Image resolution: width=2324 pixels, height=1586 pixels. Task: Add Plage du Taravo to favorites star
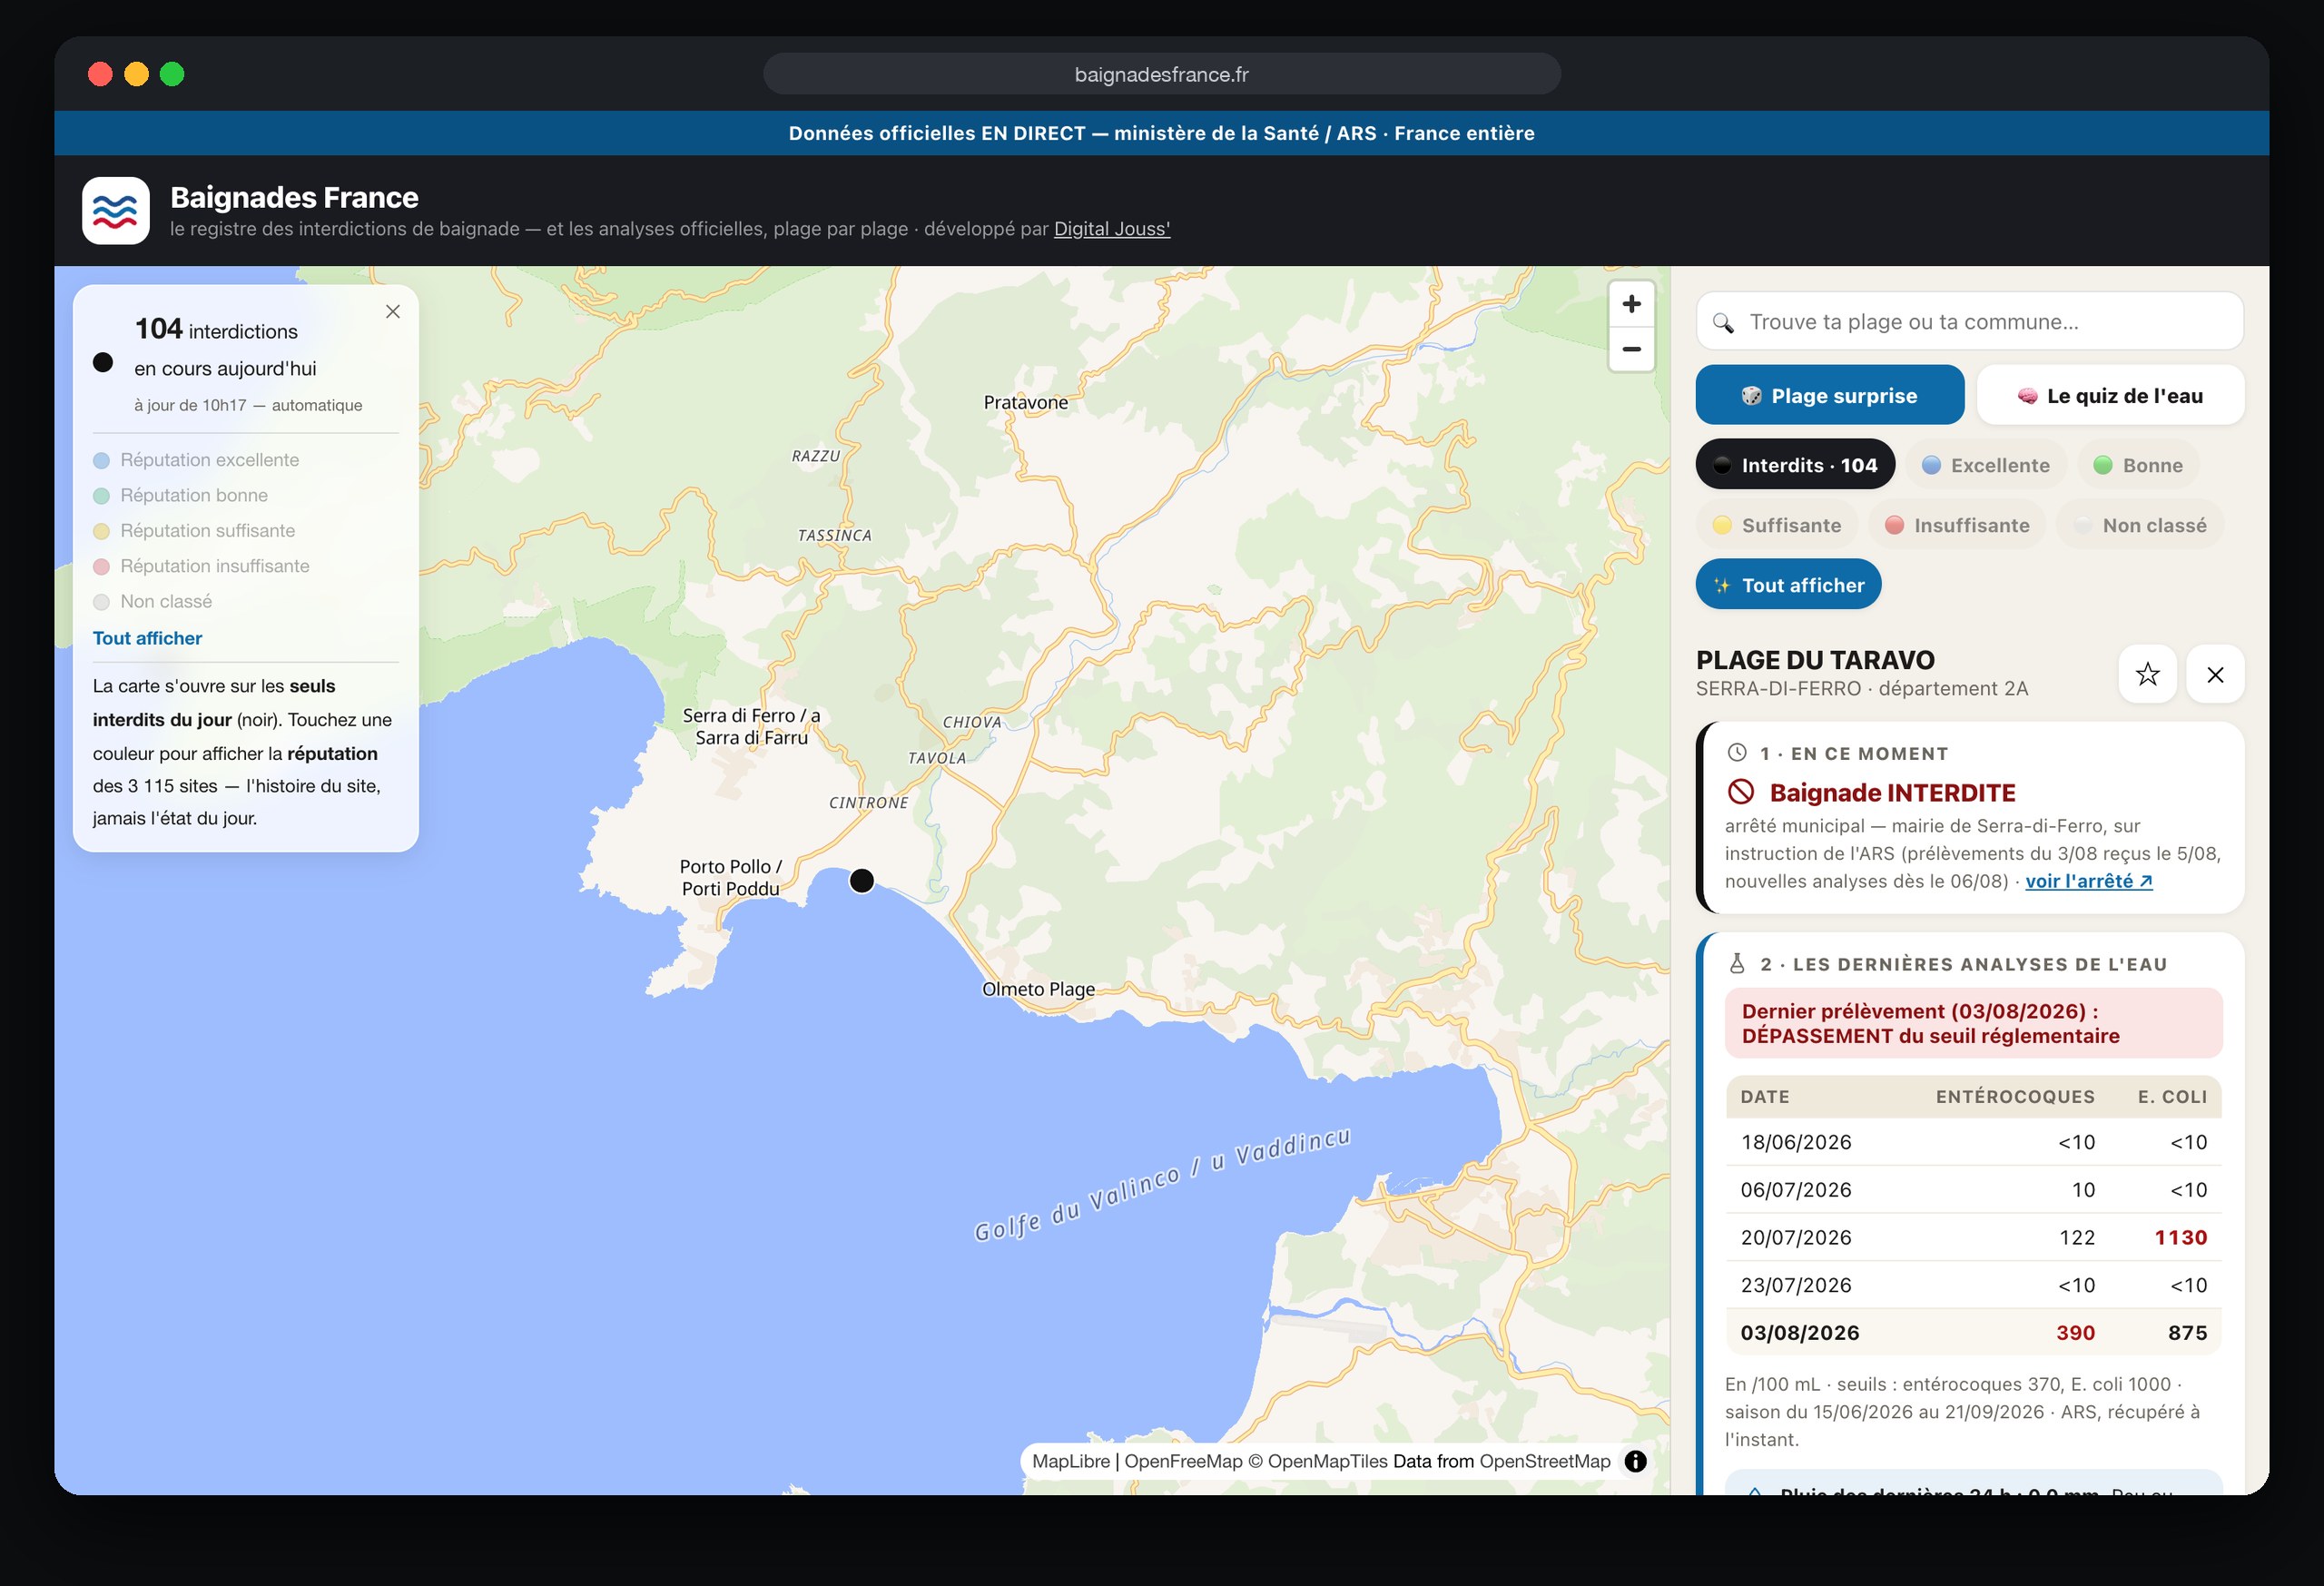(2147, 674)
